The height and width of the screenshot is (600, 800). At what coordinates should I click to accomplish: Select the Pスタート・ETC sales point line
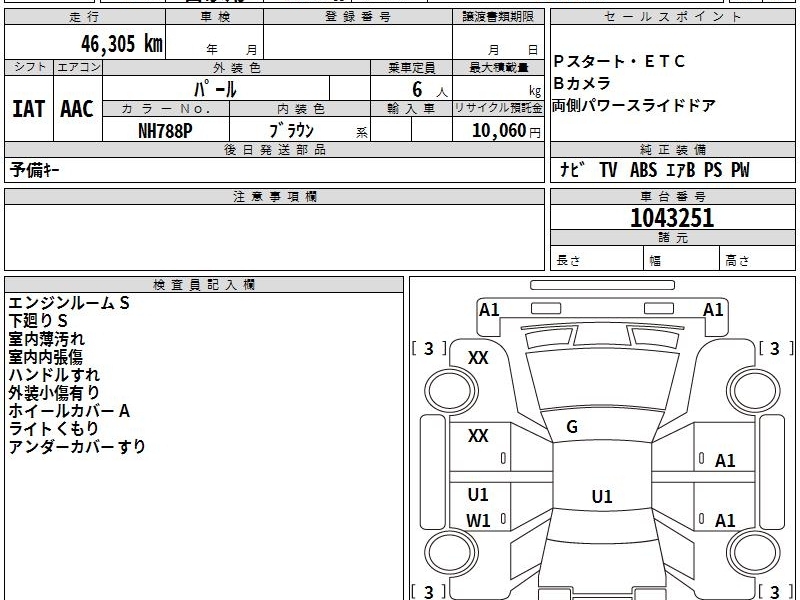pyautogui.click(x=618, y=61)
